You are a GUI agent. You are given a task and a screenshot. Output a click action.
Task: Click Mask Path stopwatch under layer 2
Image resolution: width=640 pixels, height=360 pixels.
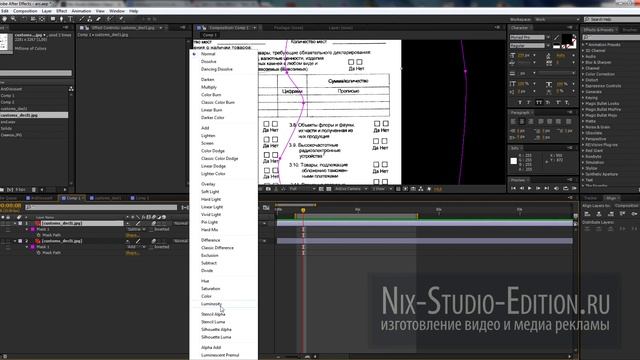coord(39,253)
